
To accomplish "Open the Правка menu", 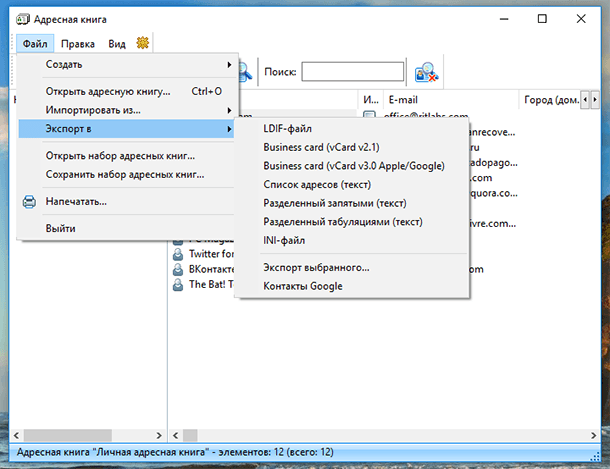I will (78, 44).
